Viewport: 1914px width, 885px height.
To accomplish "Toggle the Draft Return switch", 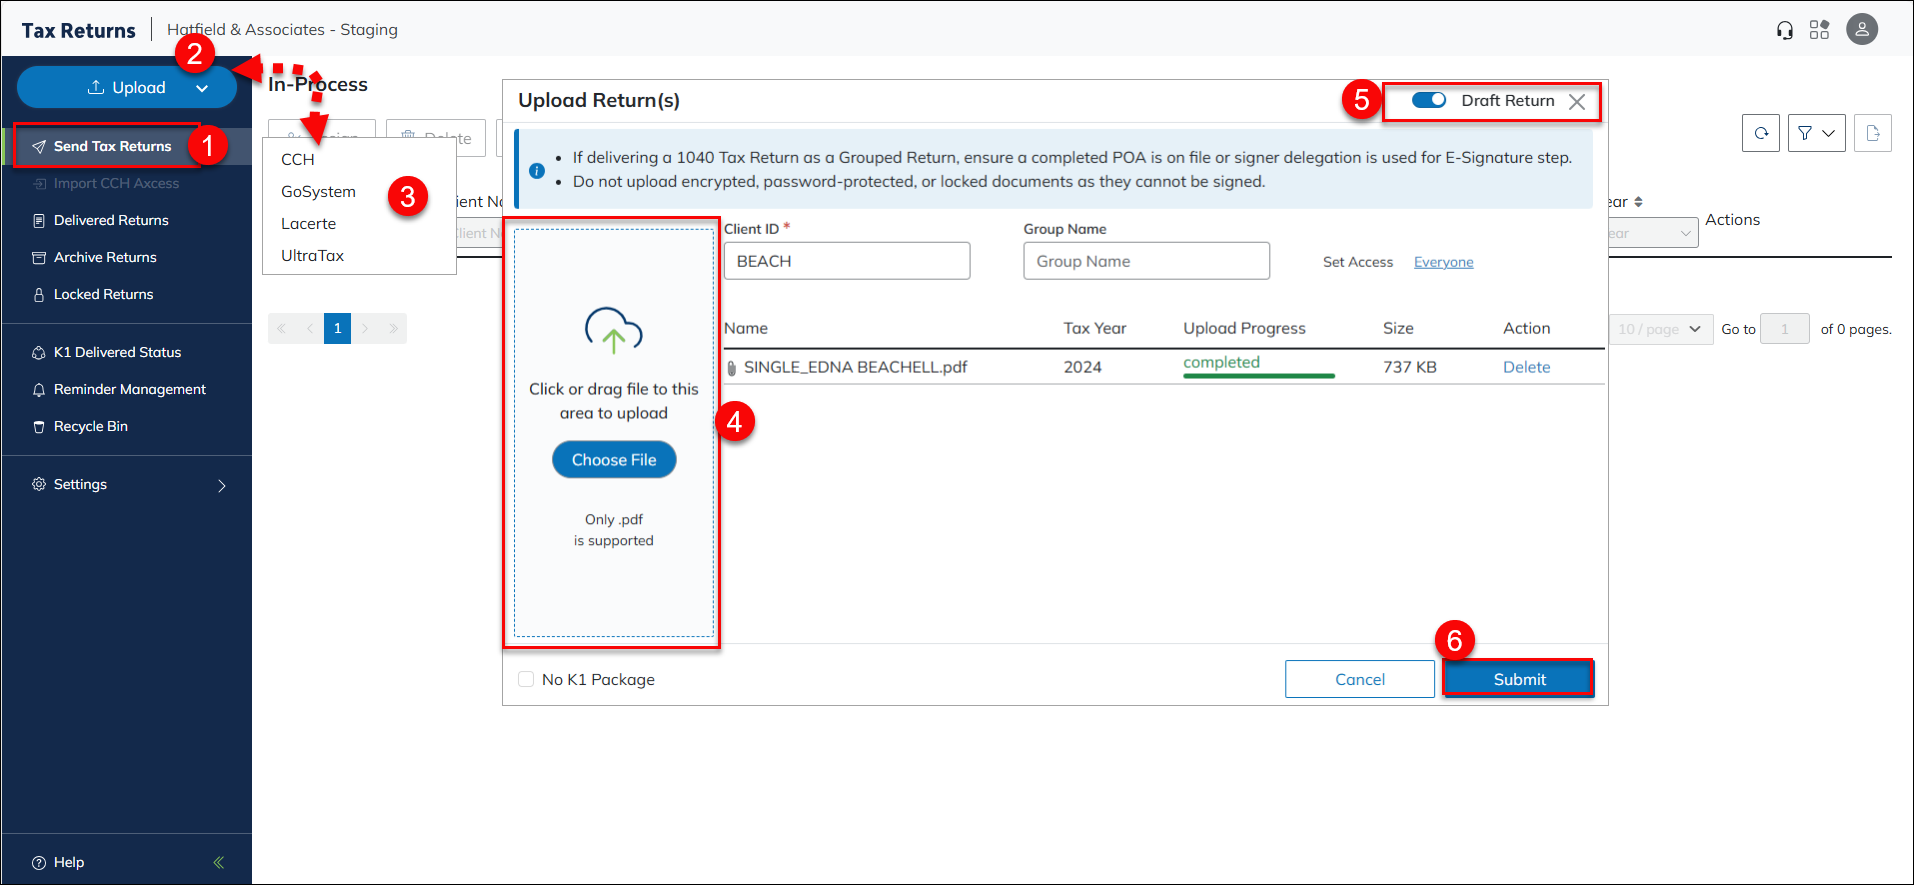I will tap(1428, 100).
